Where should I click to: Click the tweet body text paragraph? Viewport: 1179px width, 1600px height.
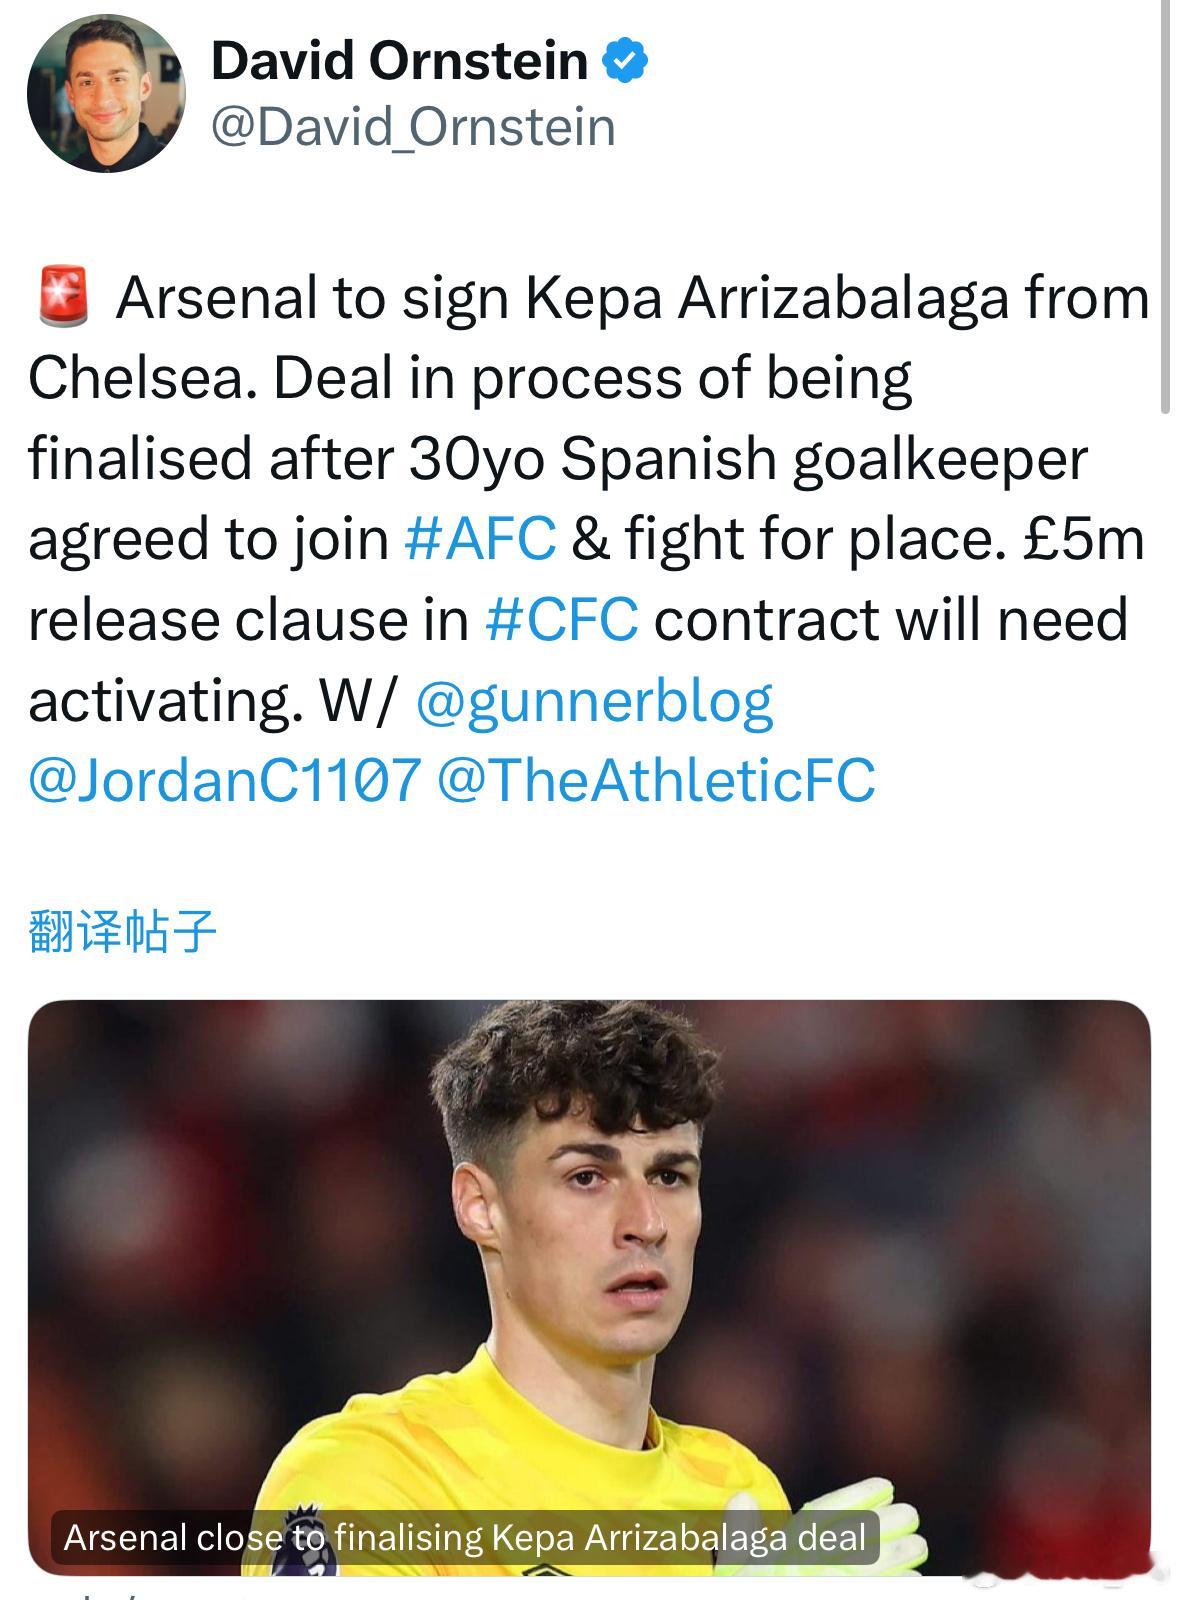[589, 539]
